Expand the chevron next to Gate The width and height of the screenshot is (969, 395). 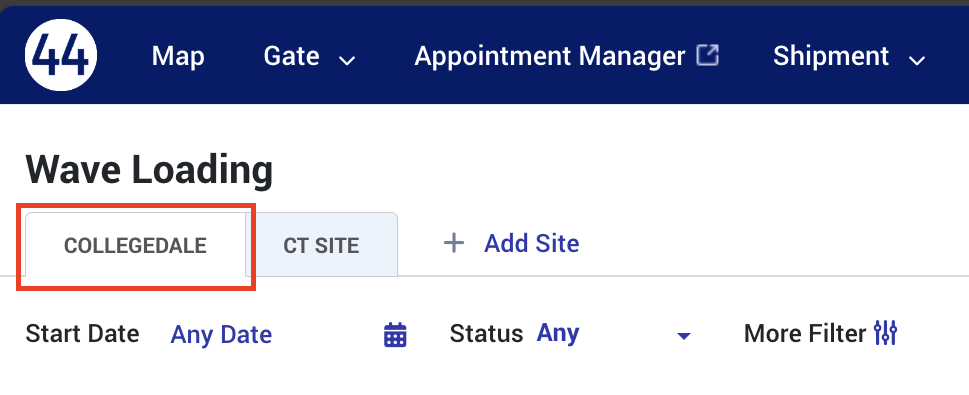(348, 60)
